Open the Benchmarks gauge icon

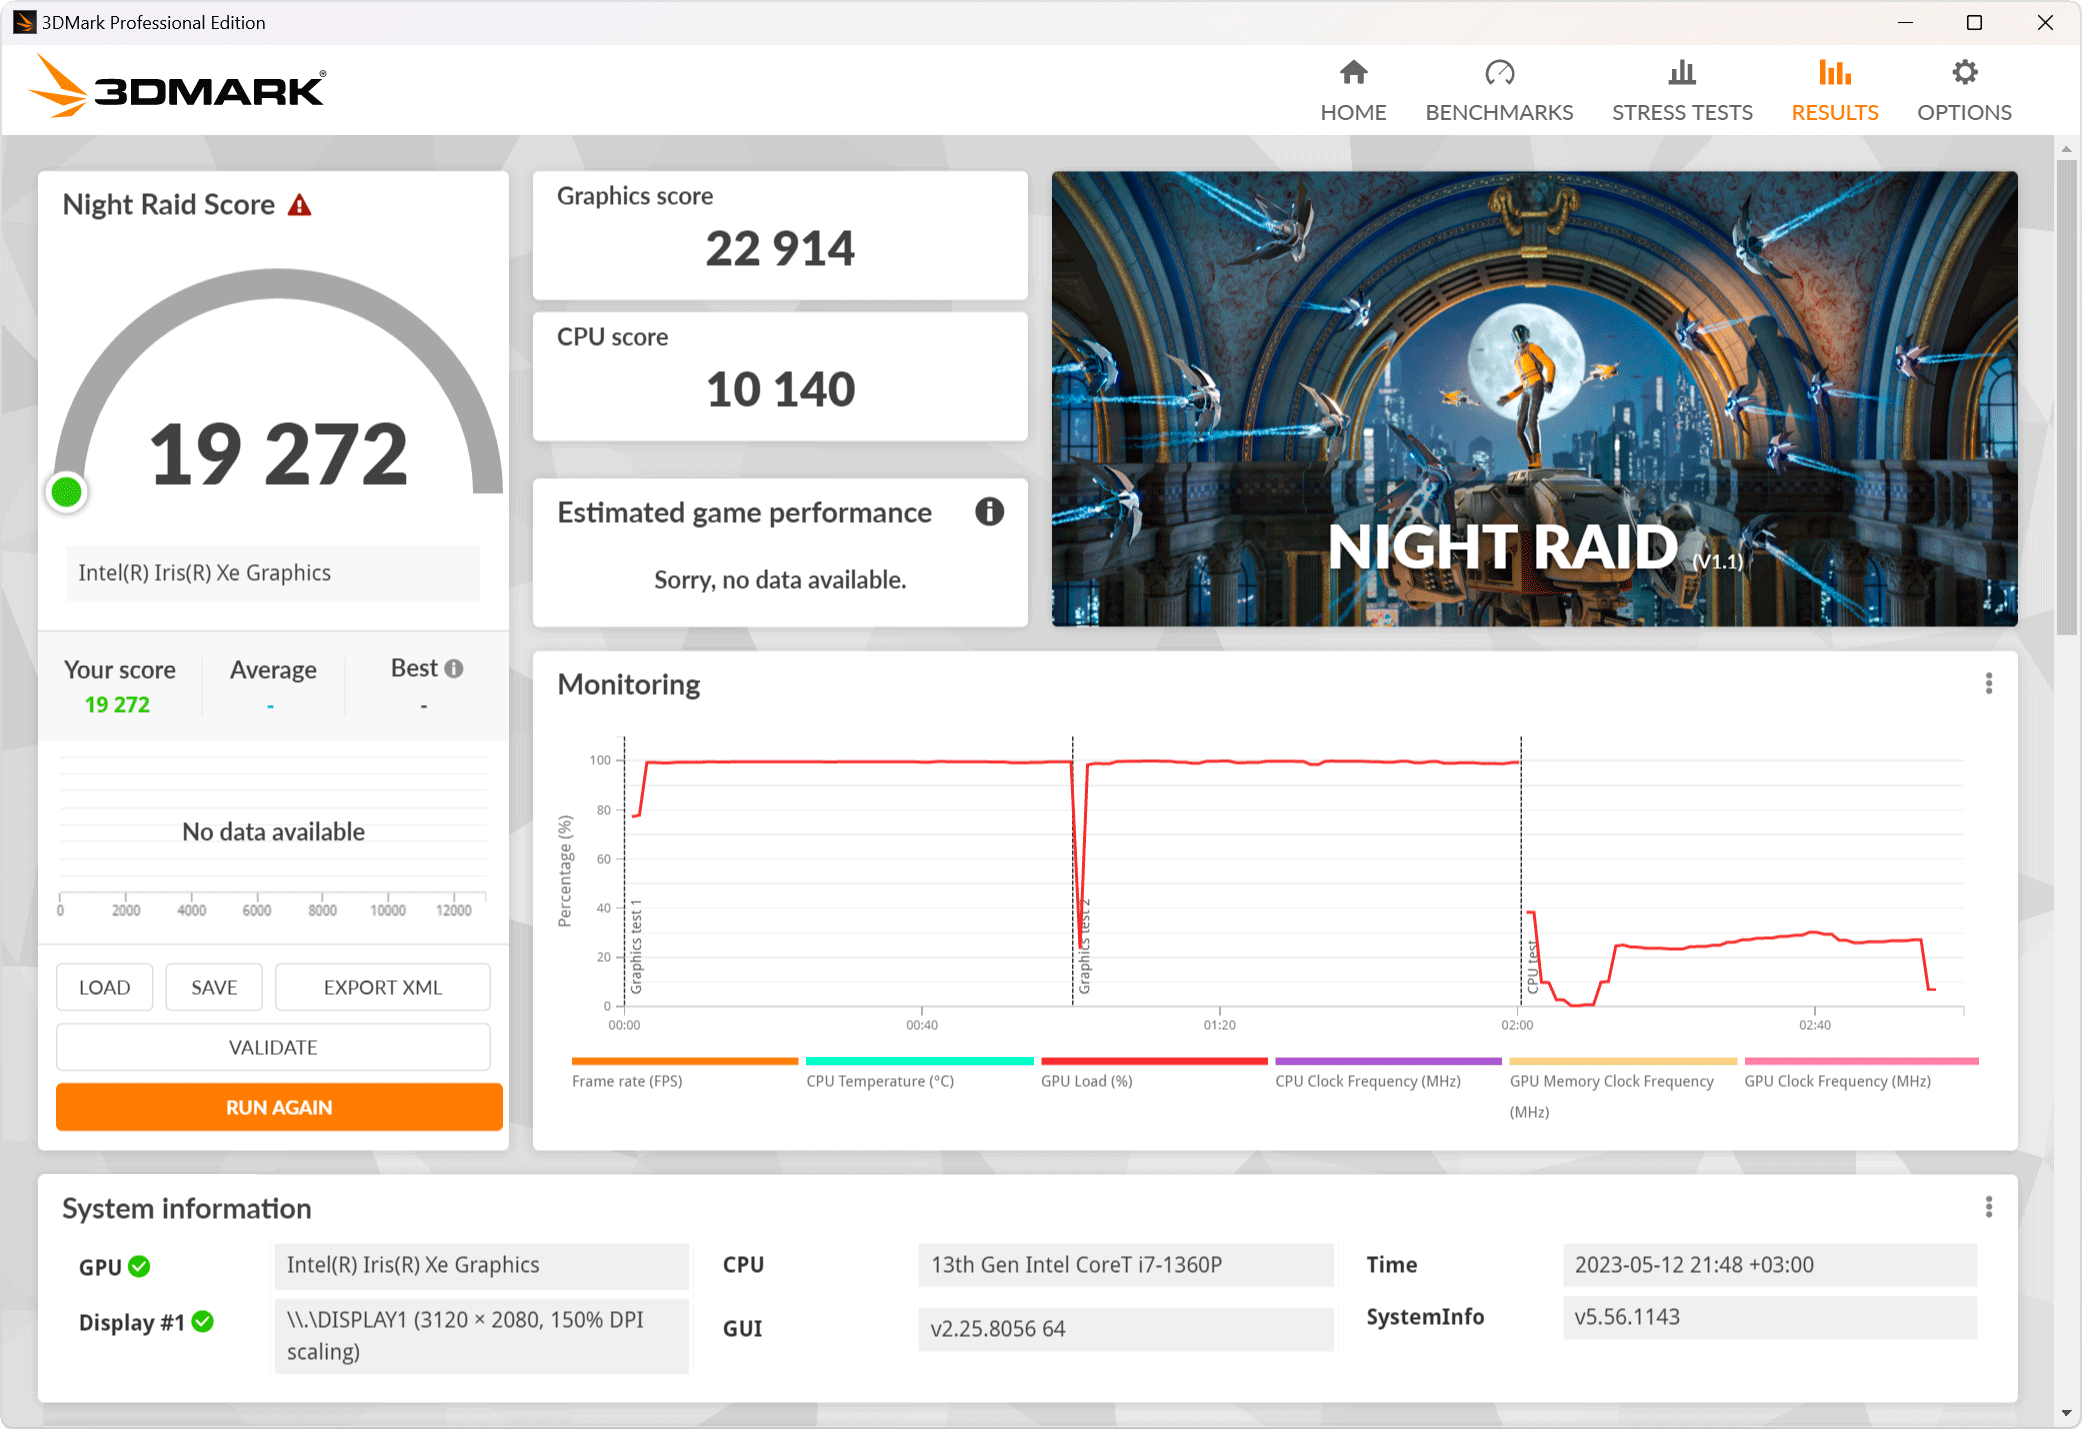click(1499, 73)
